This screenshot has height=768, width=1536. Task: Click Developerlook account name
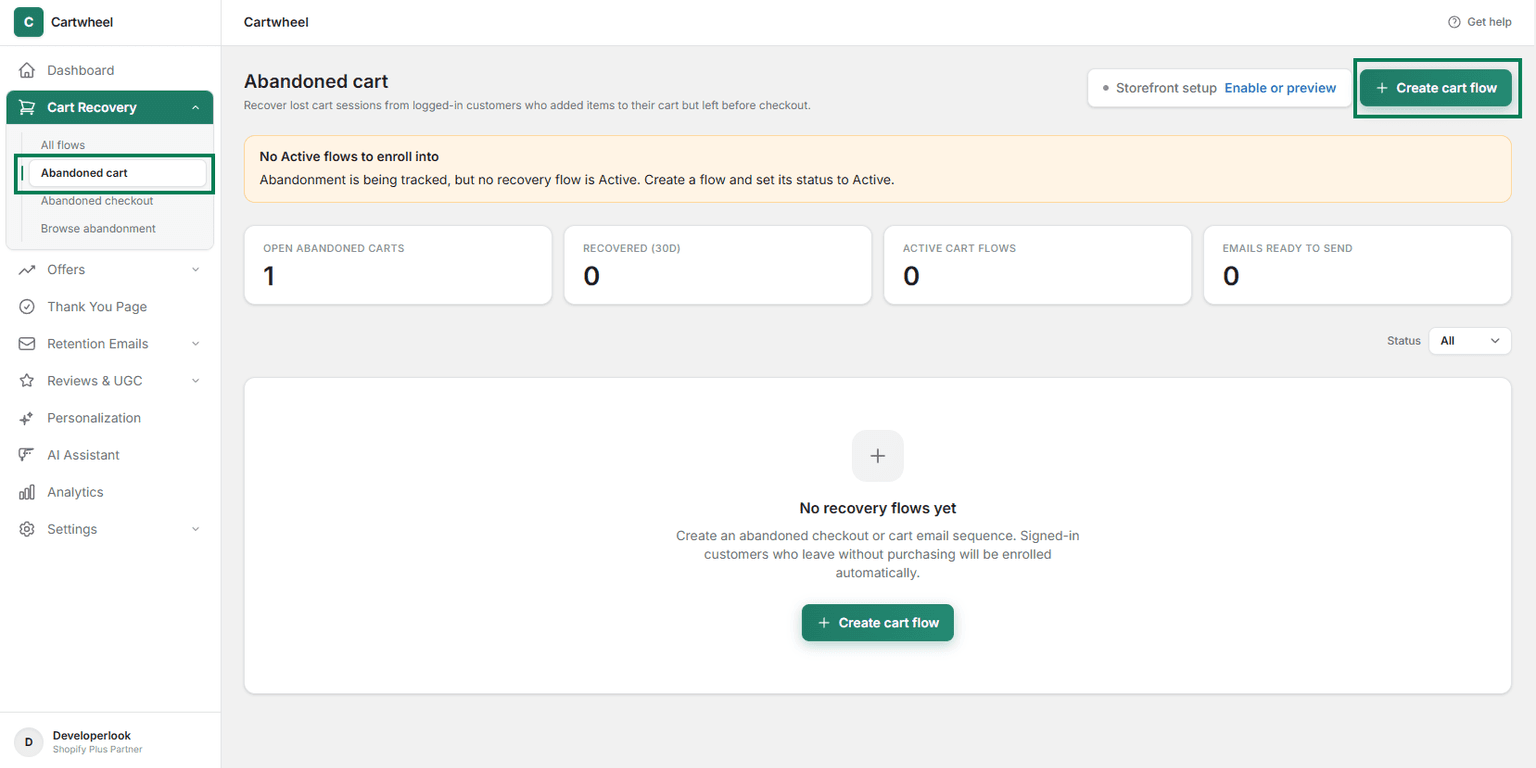tap(92, 736)
